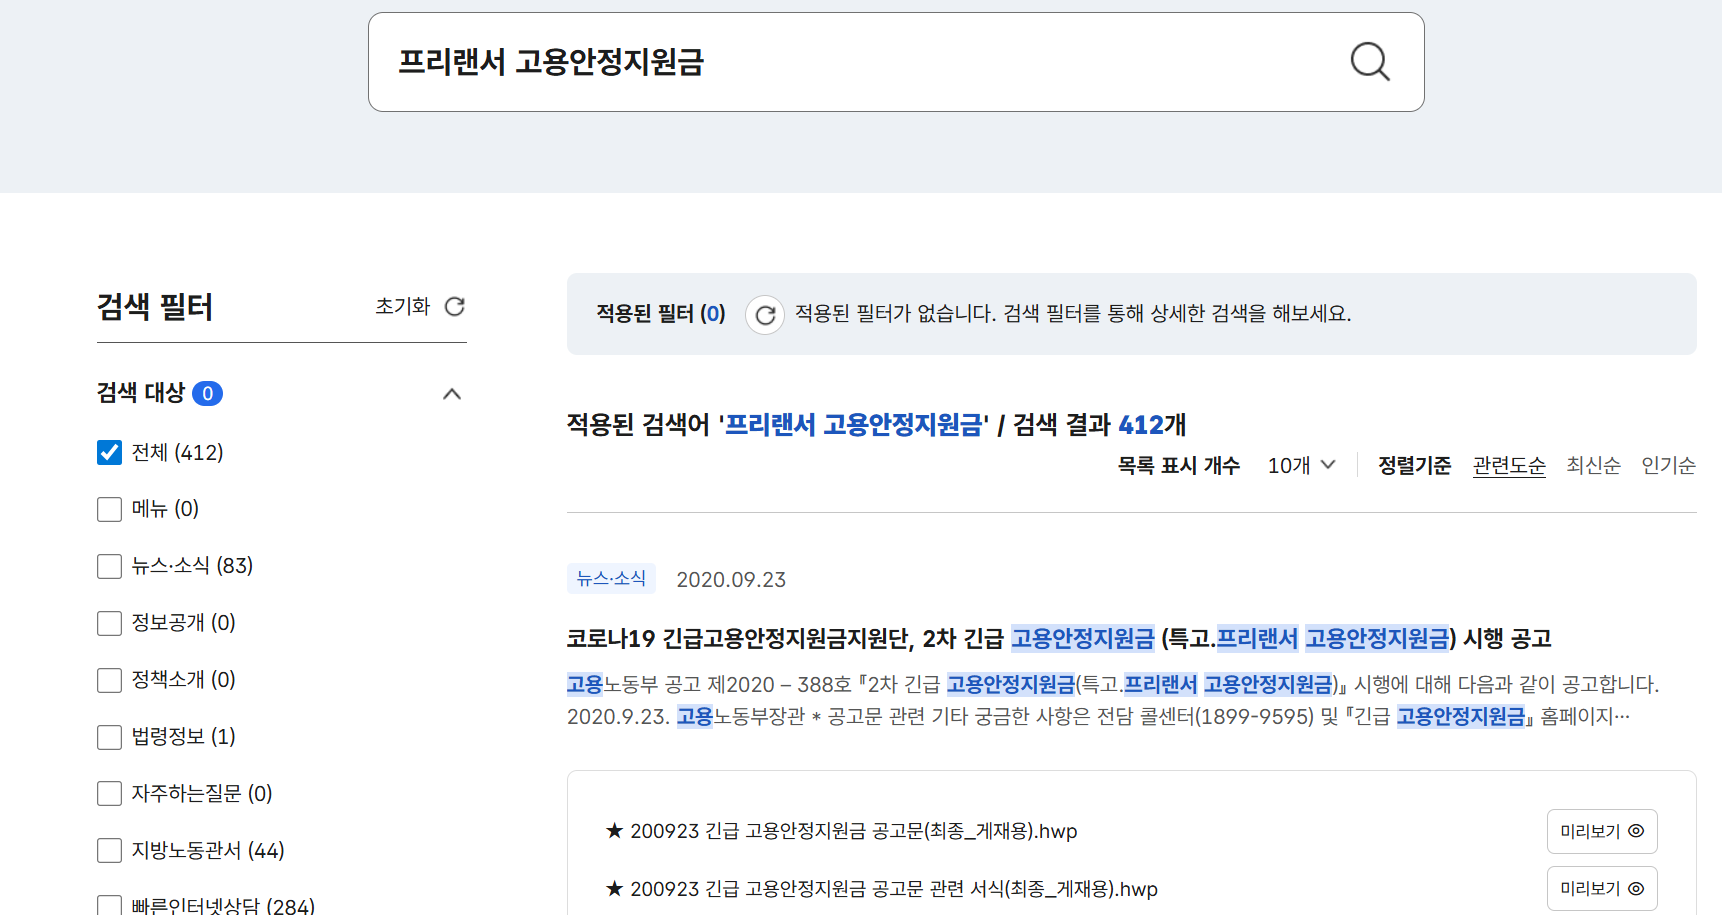This screenshot has width=1722, height=915.
Task: Check the 정보공개 (0) checkbox
Action: tap(109, 624)
